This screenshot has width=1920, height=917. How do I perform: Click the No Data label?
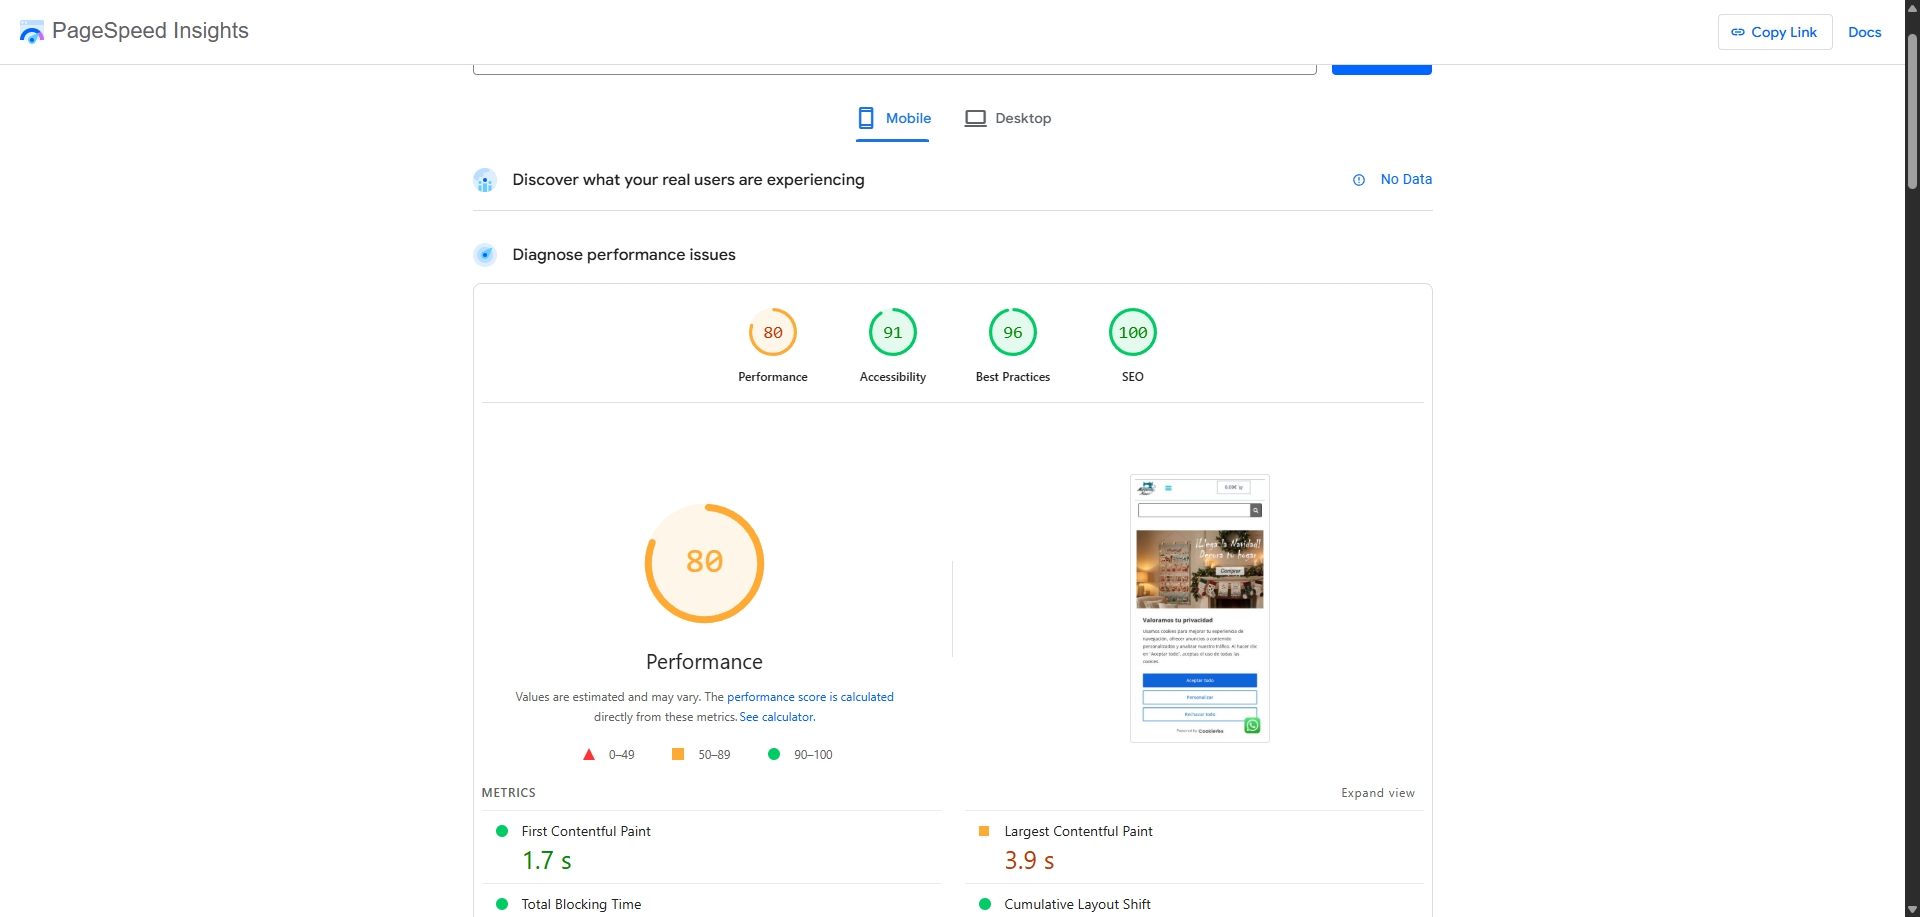click(x=1406, y=180)
